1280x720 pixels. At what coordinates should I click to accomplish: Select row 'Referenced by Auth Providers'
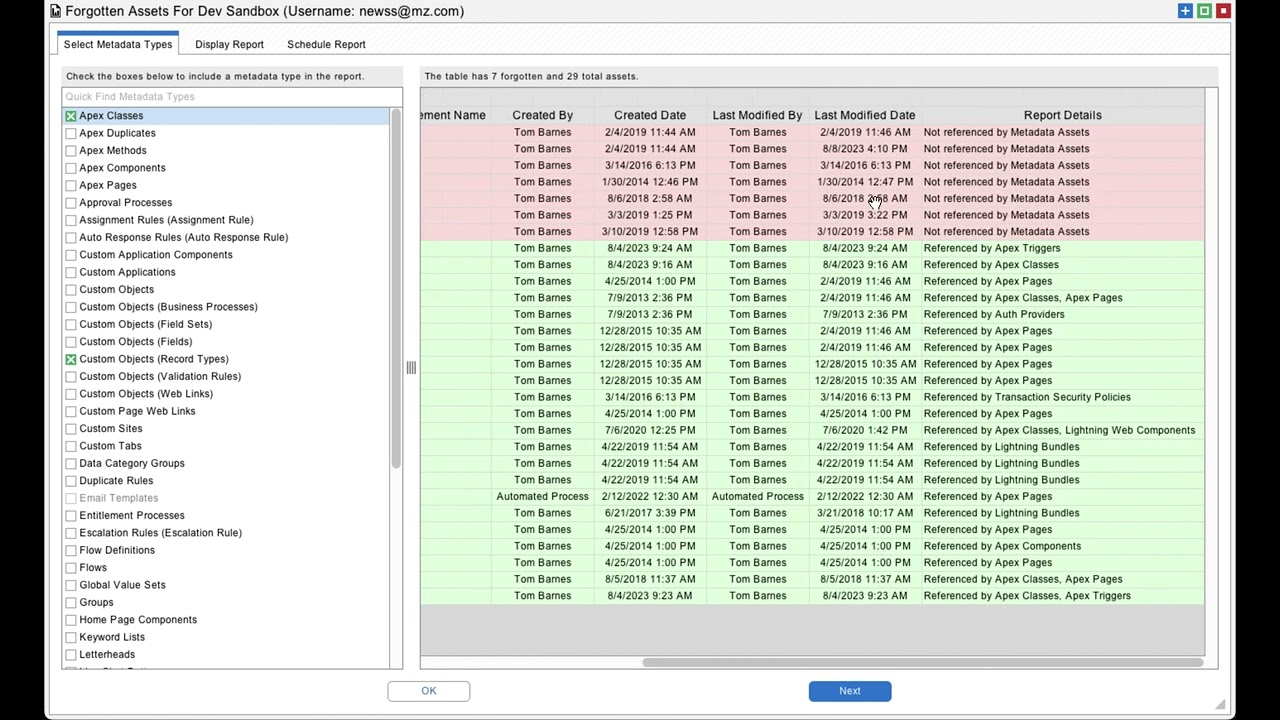click(x=812, y=314)
